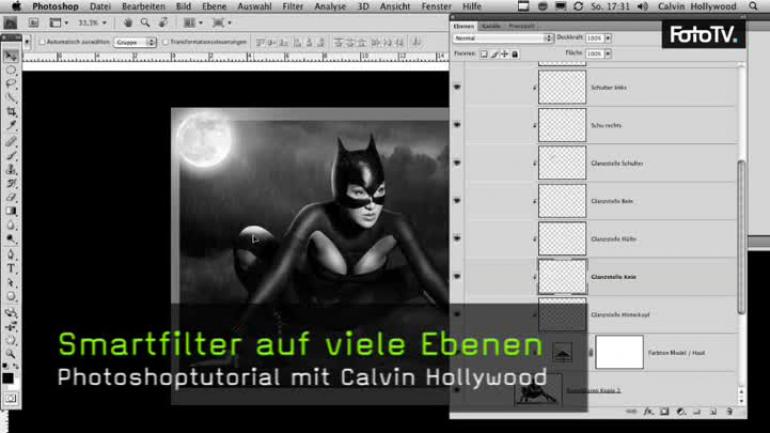
Task: Select the Type tool
Action: click(10, 269)
